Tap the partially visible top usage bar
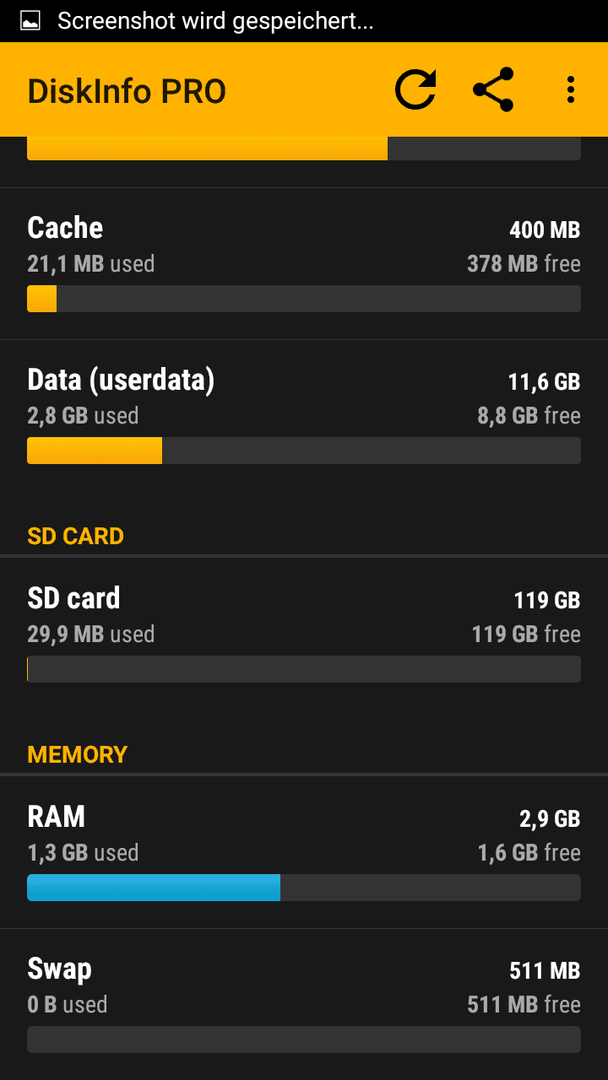Image resolution: width=608 pixels, height=1080 pixels. 304,148
